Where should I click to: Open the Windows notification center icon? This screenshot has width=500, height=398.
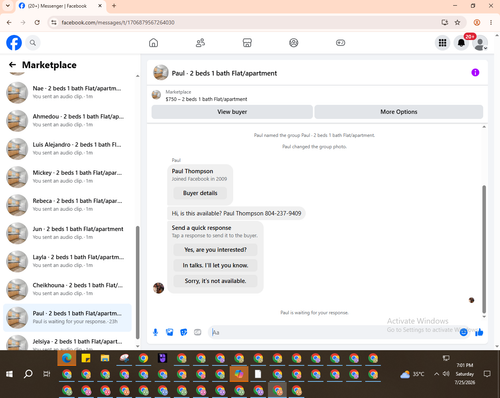coord(487,374)
